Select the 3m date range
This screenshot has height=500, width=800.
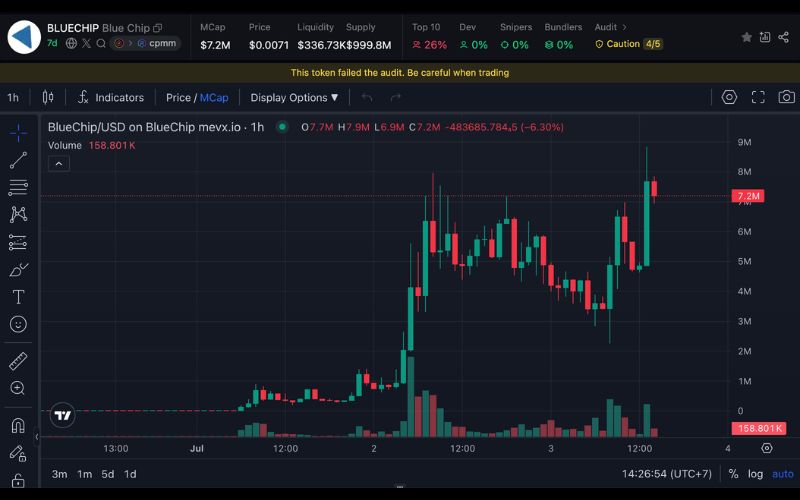pyautogui.click(x=60, y=474)
